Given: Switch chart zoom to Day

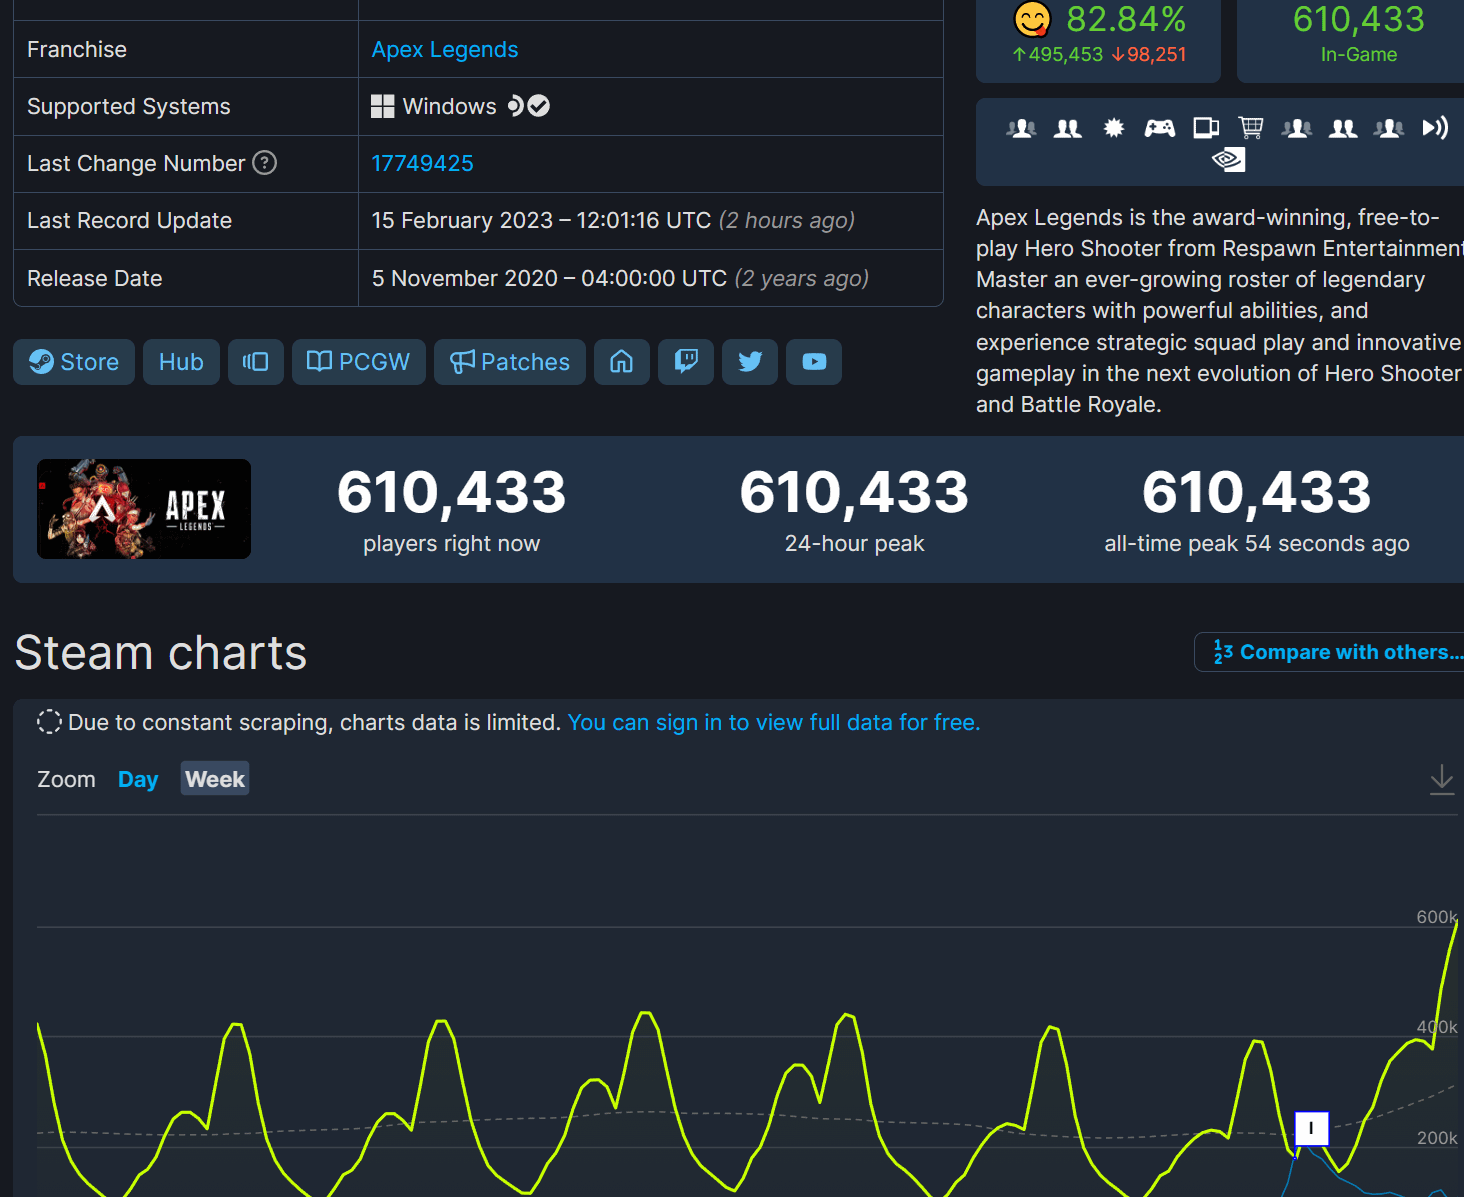Looking at the screenshot, I should (x=138, y=779).
